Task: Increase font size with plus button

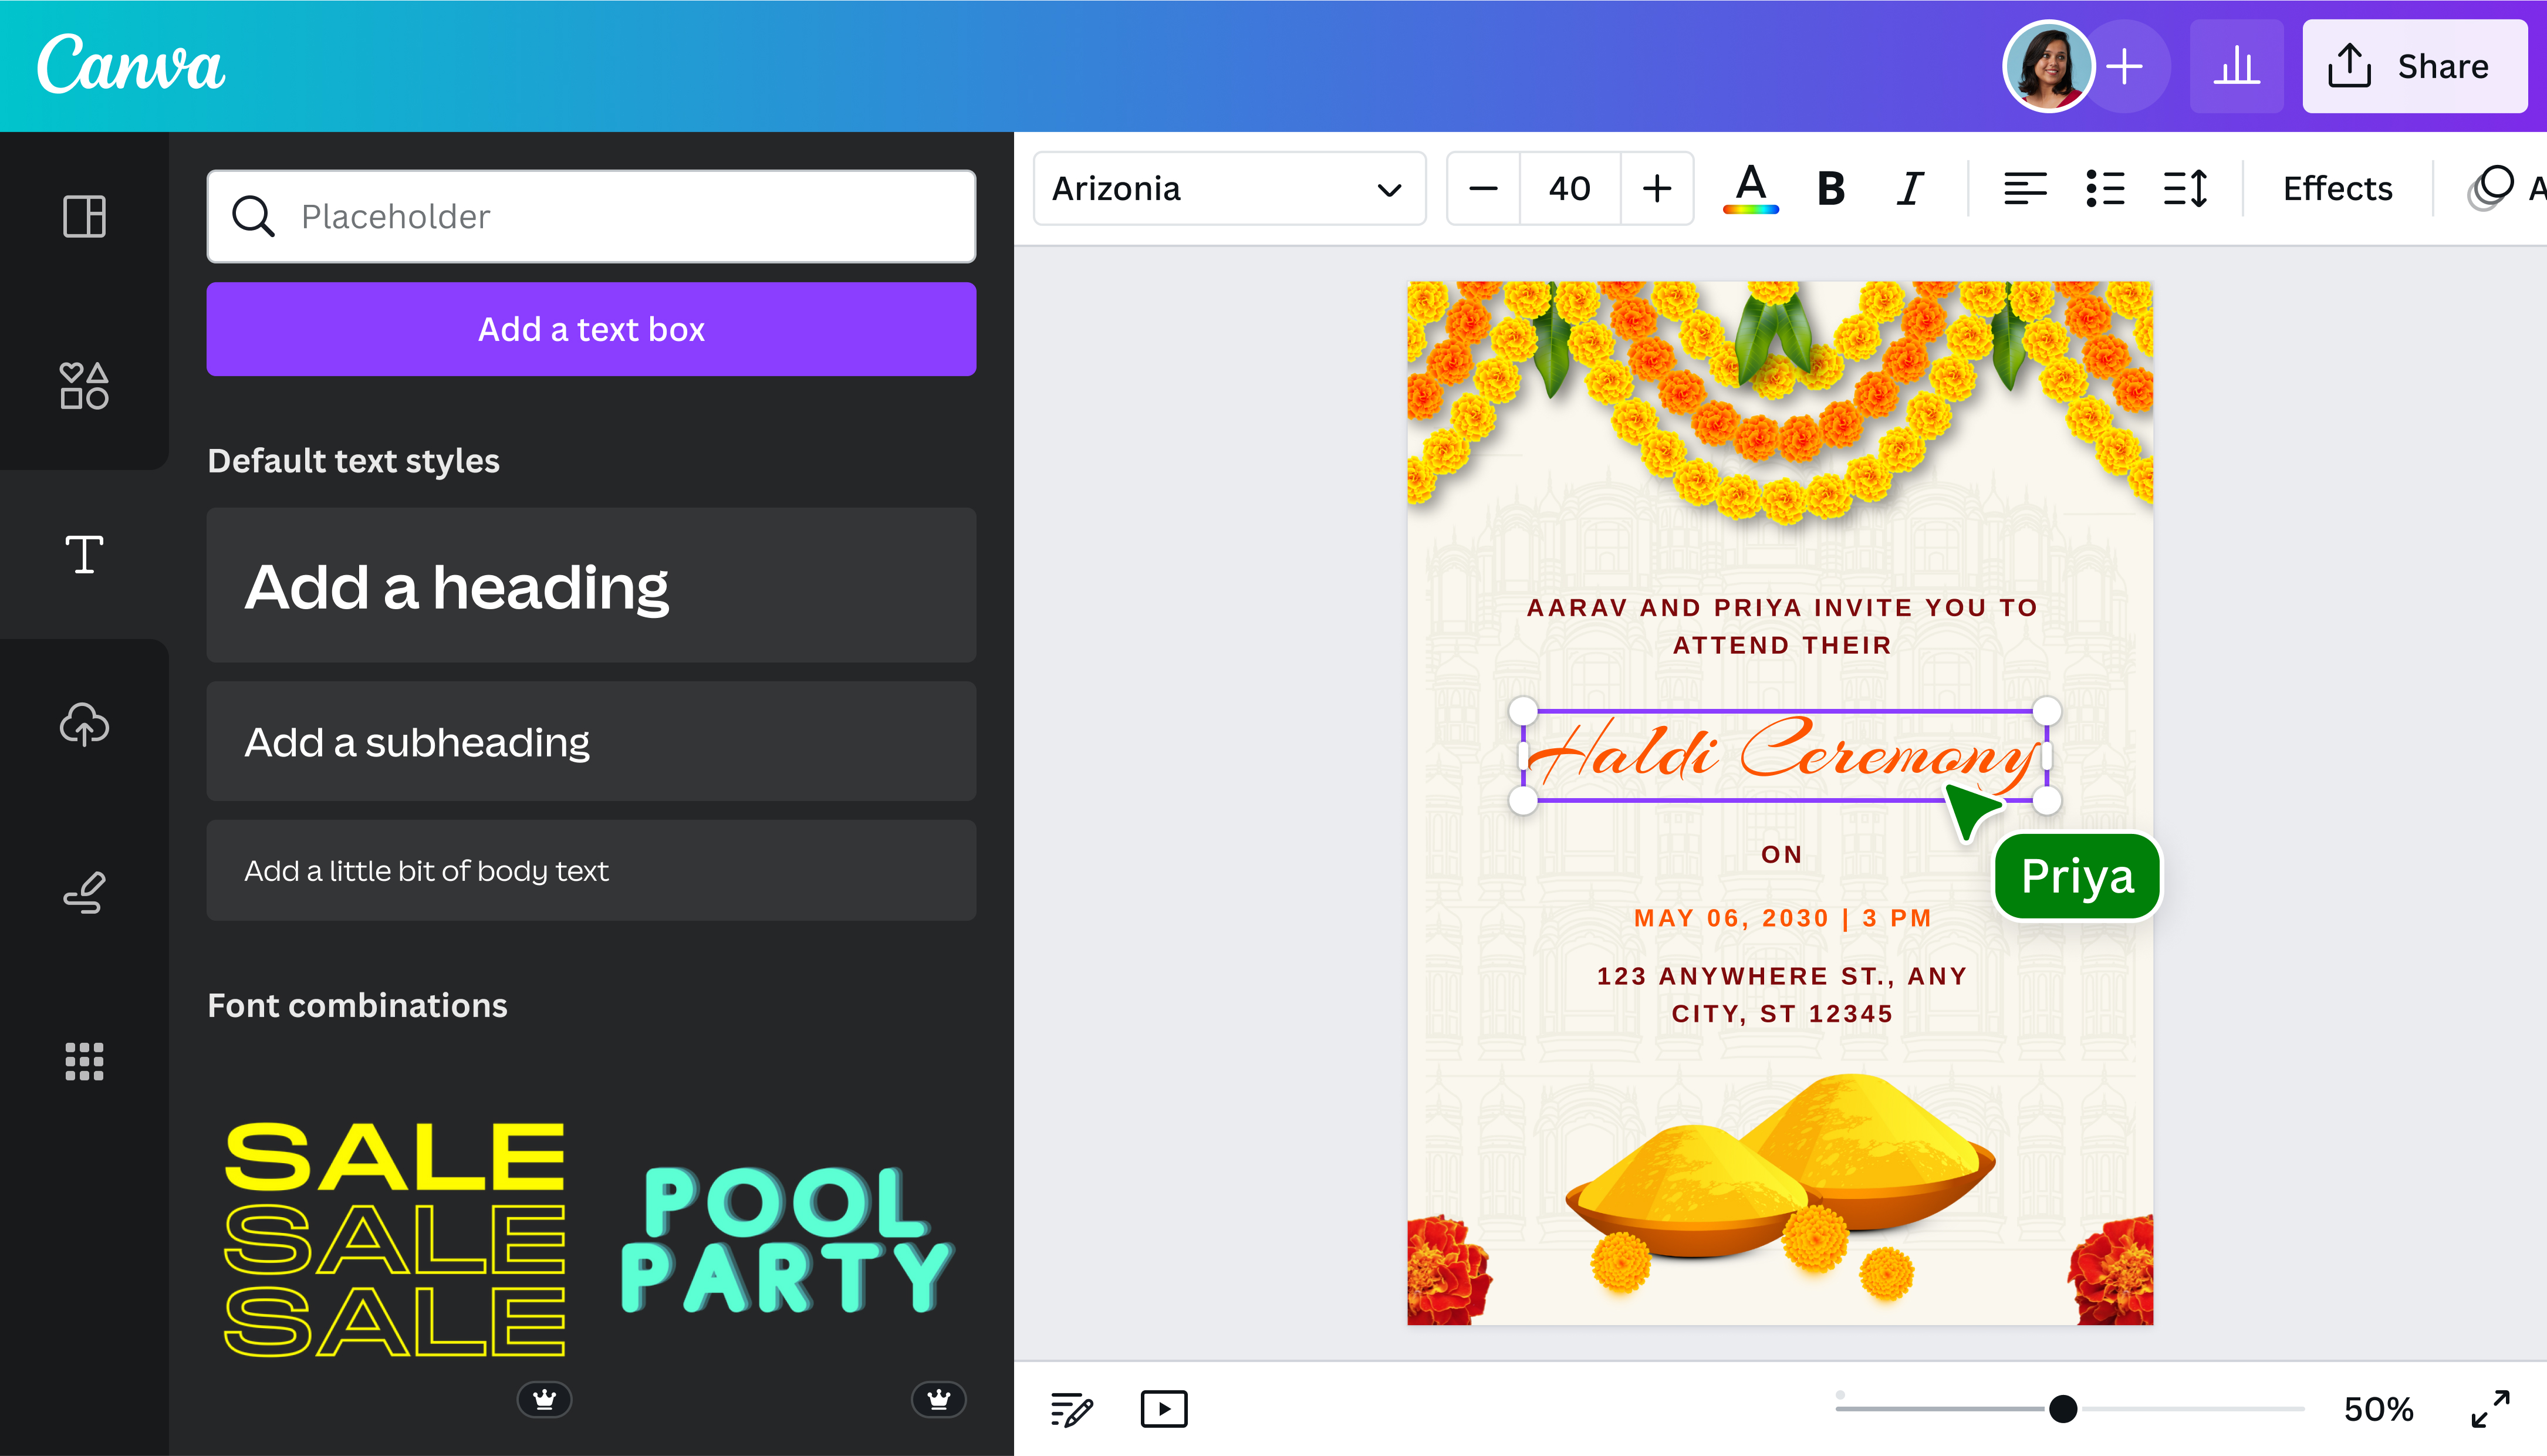Action: [x=1657, y=188]
